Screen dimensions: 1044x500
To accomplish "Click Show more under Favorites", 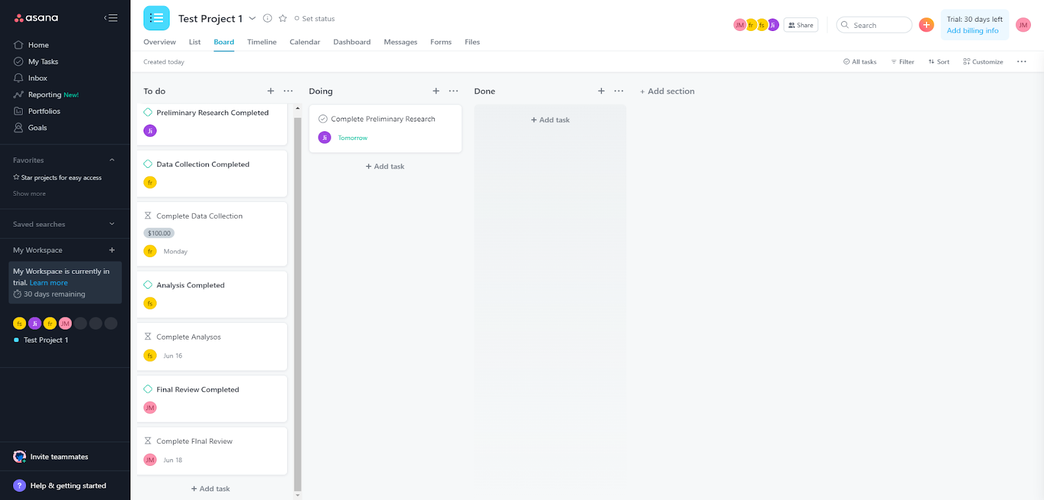I will [x=29, y=194].
